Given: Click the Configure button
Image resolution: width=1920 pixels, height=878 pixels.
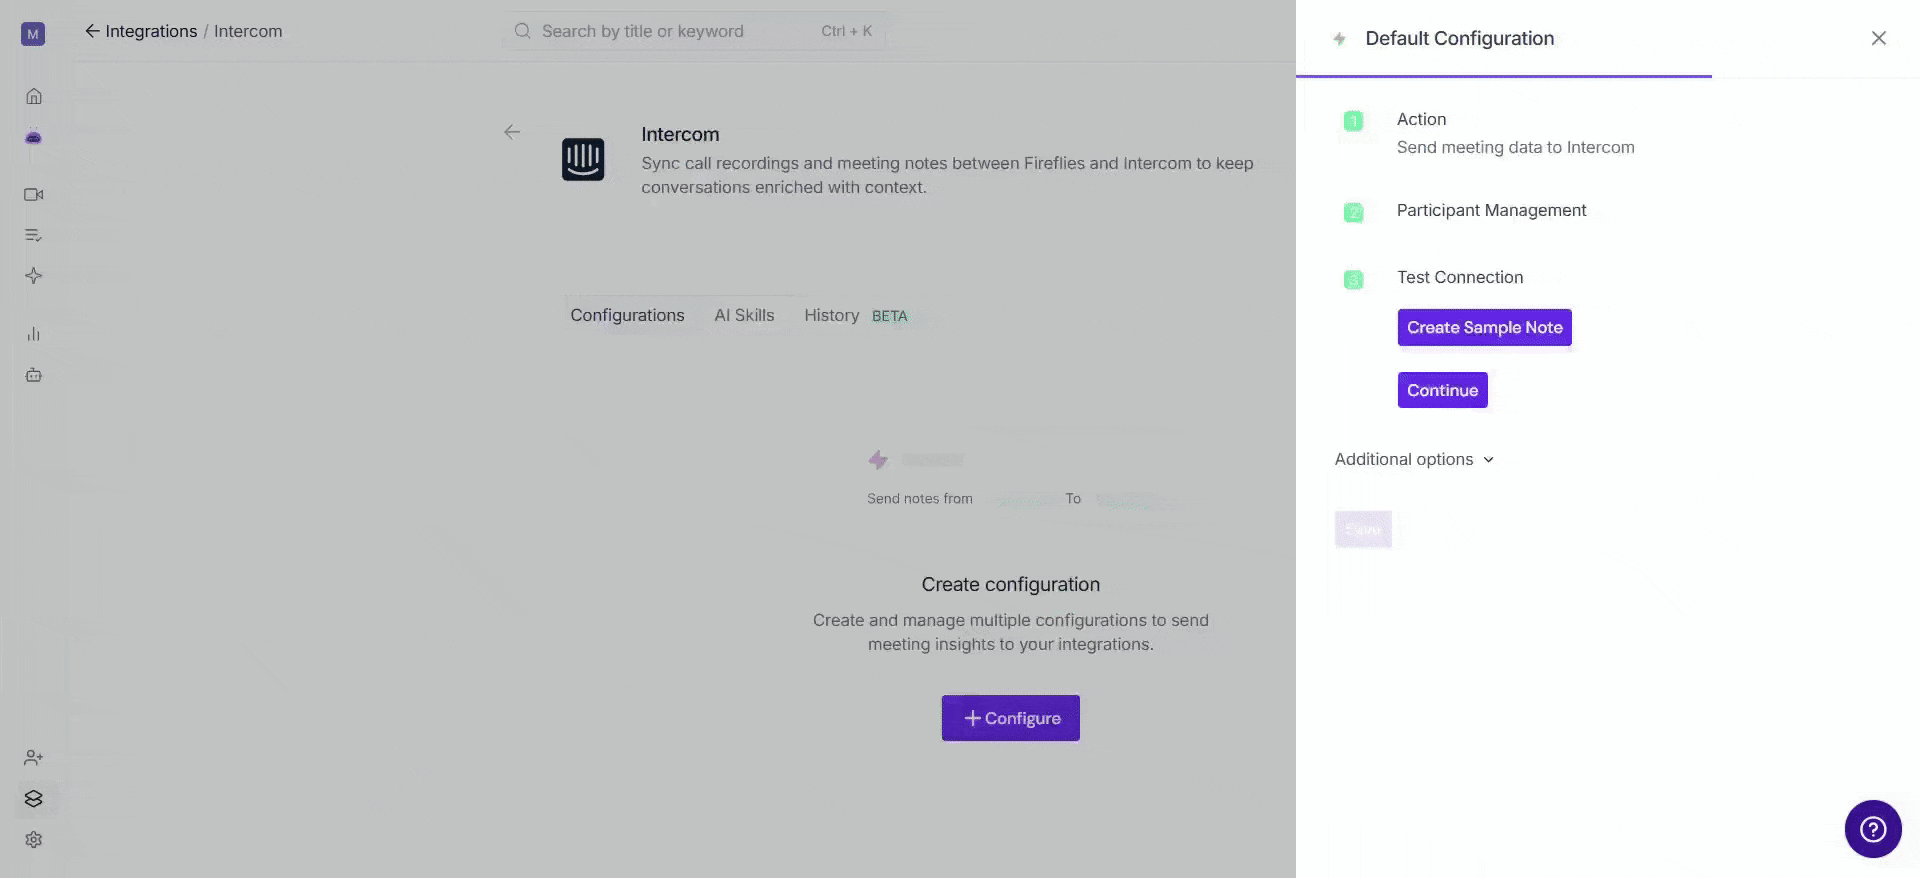Looking at the screenshot, I should click(1011, 718).
